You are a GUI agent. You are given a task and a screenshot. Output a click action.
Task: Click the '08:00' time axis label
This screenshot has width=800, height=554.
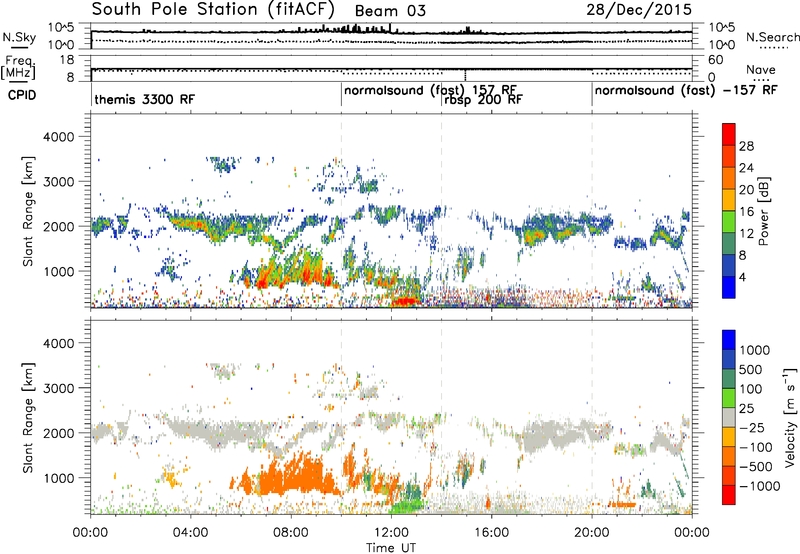(291, 533)
